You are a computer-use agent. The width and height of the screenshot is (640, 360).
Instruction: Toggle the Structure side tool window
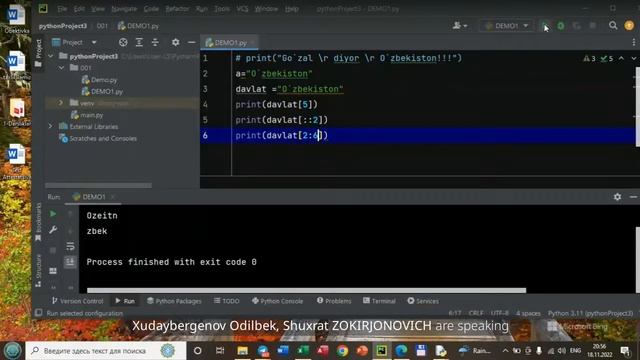38,270
